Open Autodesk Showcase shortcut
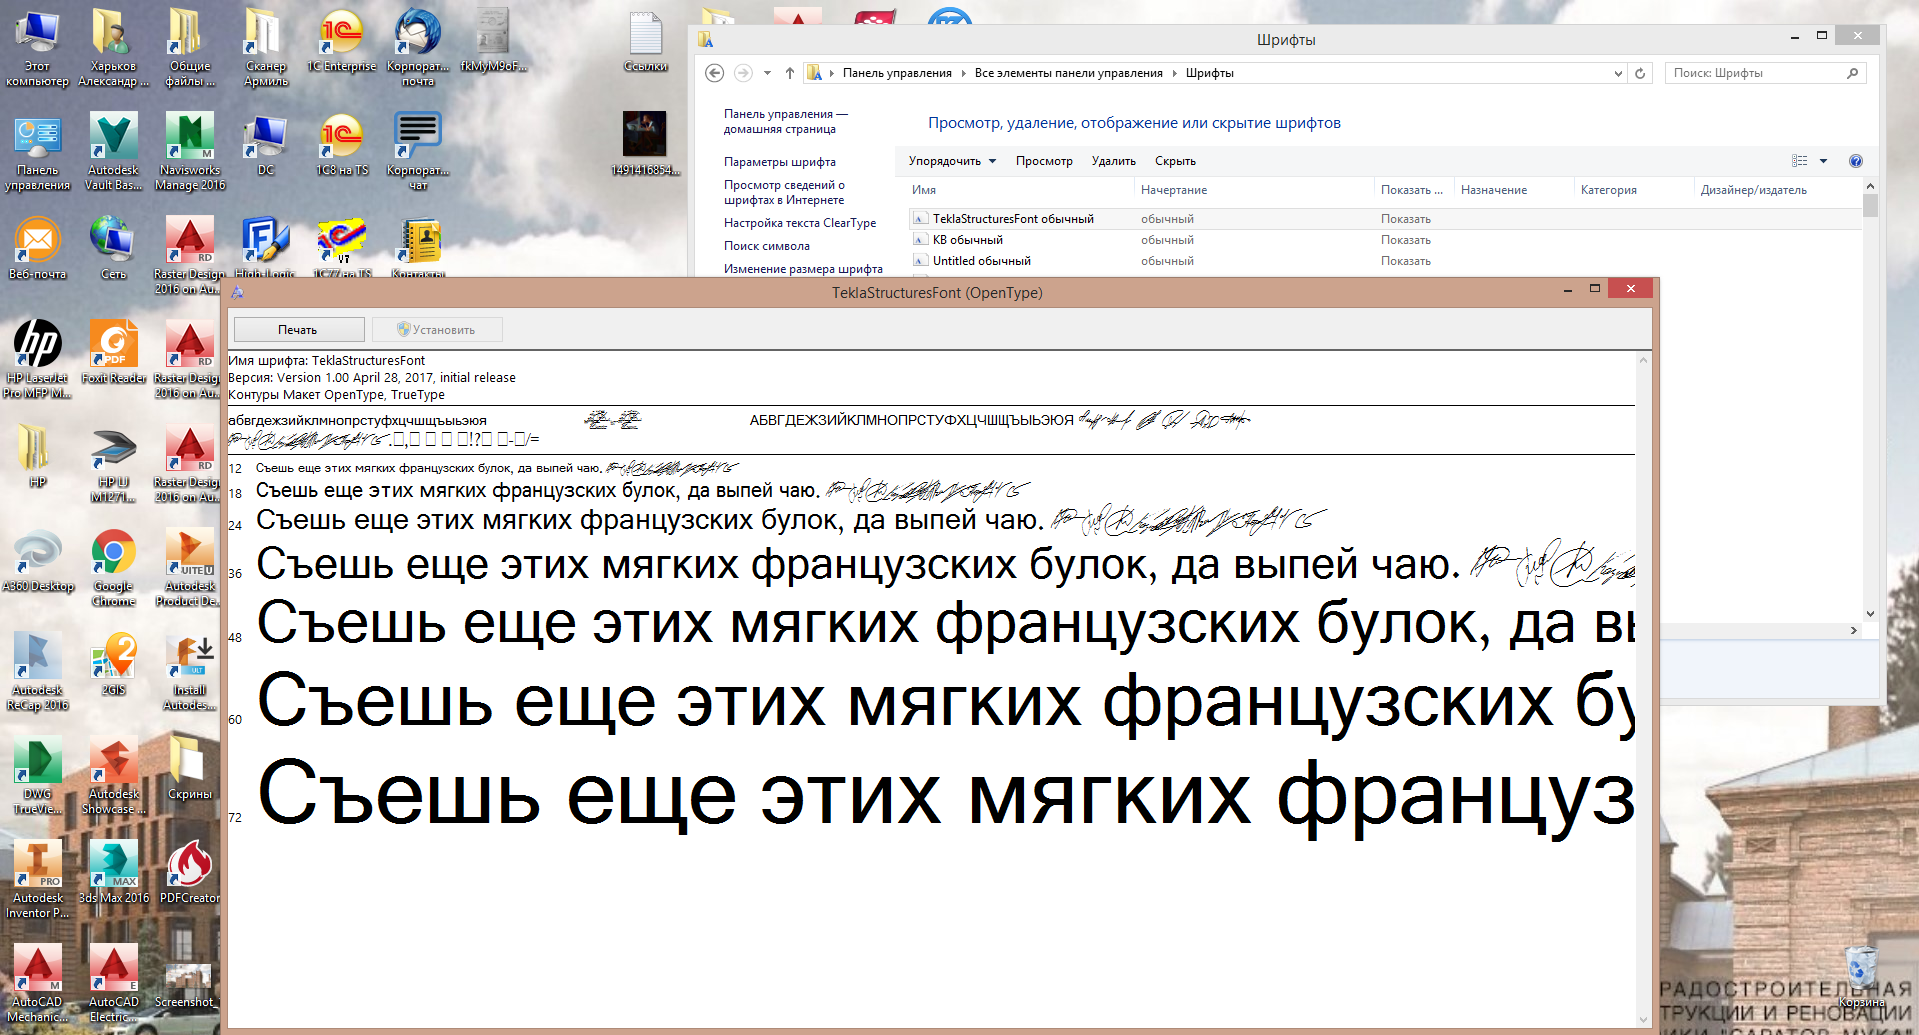The image size is (1919, 1035). pyautogui.click(x=113, y=775)
